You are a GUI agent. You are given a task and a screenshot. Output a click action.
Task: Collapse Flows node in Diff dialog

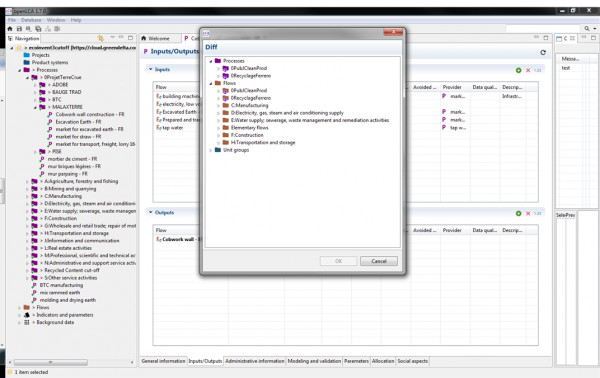tap(211, 83)
